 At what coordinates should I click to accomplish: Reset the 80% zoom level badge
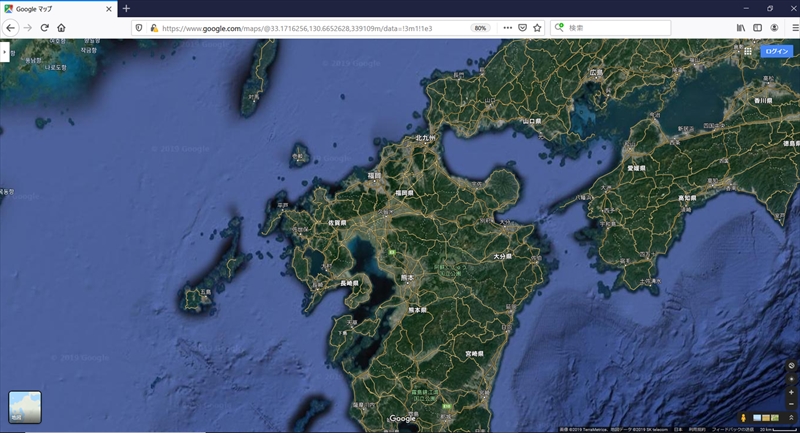pyautogui.click(x=480, y=28)
